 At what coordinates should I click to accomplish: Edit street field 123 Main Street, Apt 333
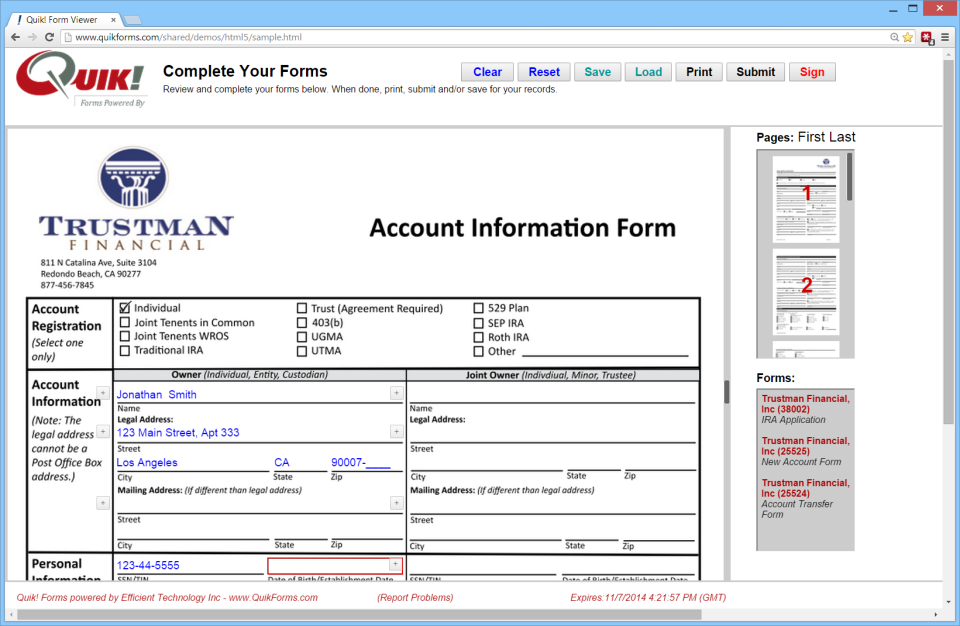253,432
